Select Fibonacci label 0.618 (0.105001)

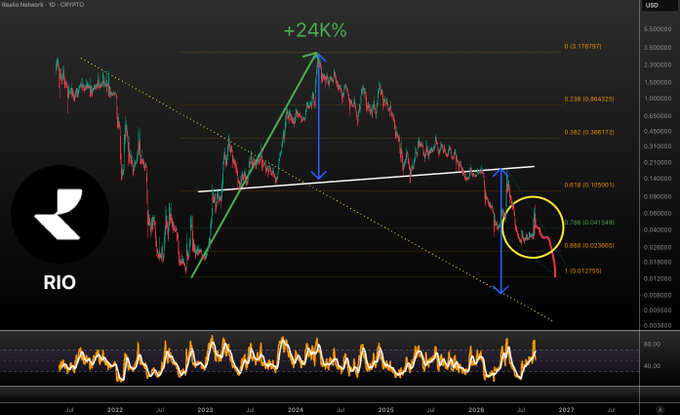click(589, 185)
